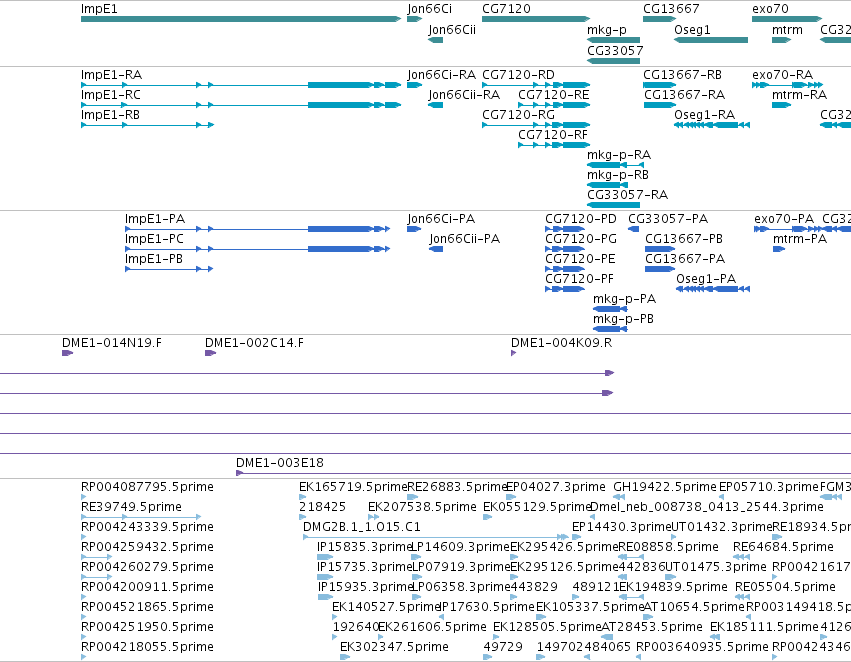The height and width of the screenshot is (662, 851).
Task: Click EST RP004521865.5prime
Action: [x=84, y=617]
